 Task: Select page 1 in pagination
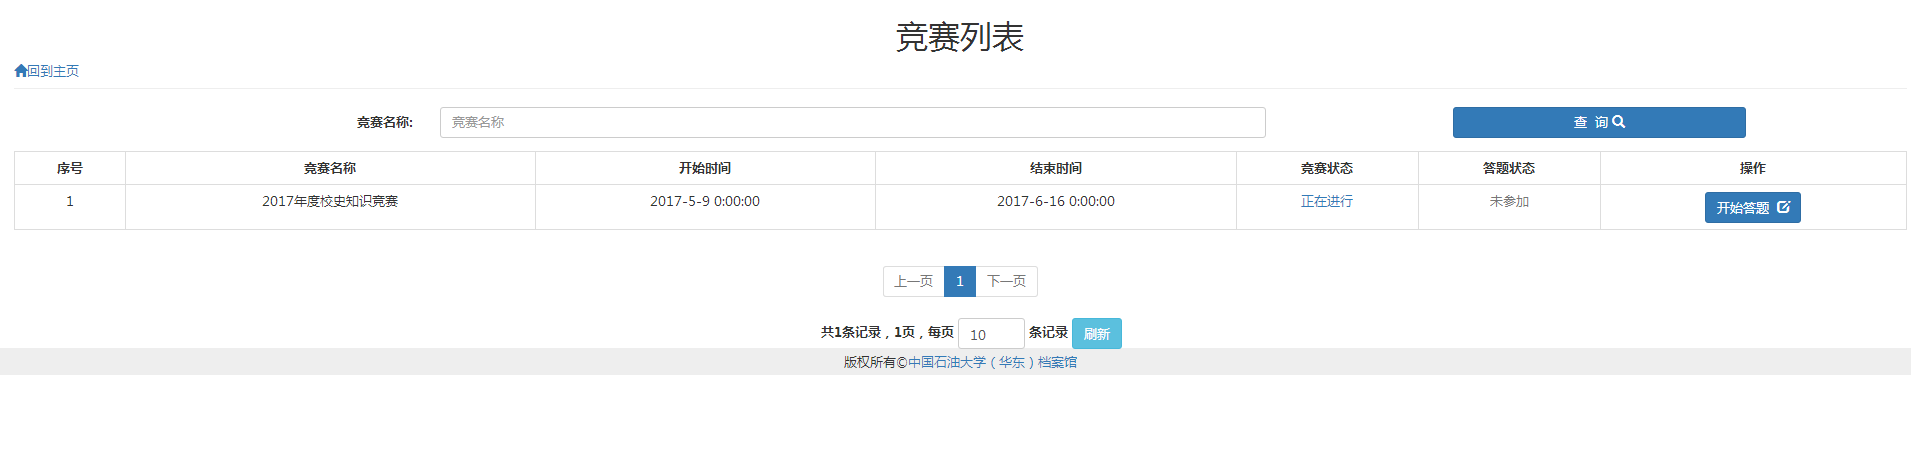click(x=960, y=281)
